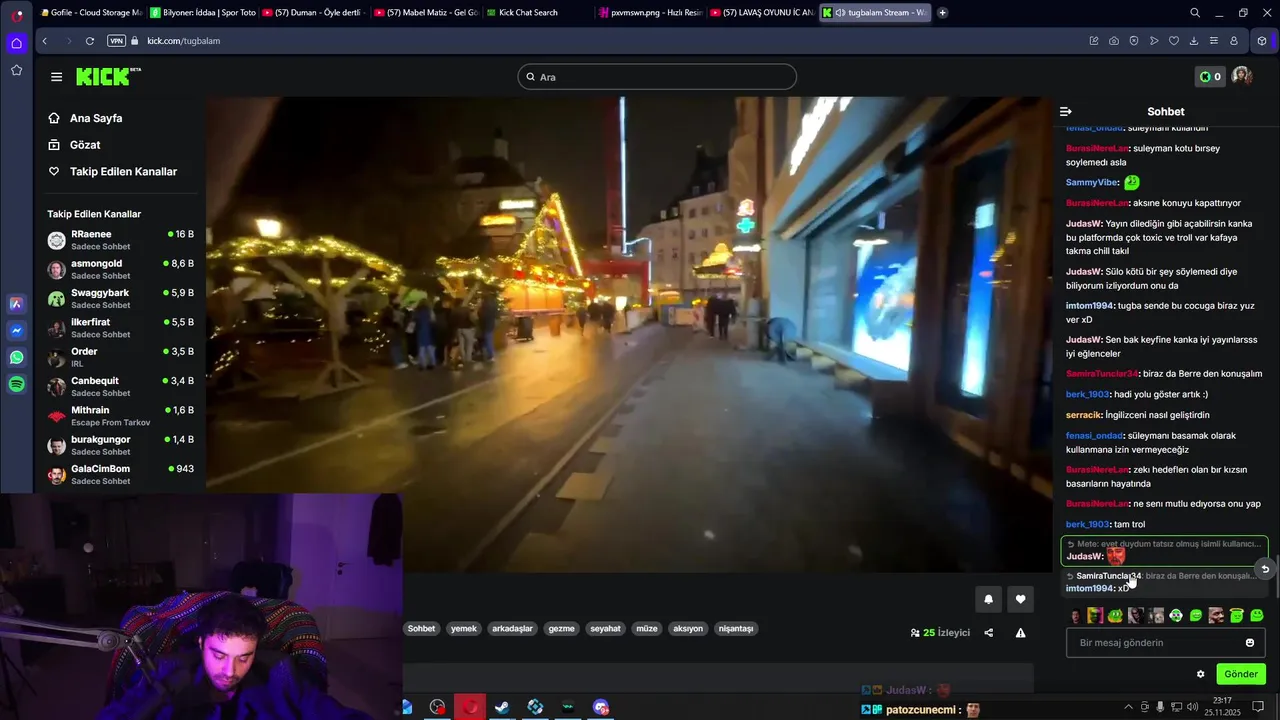Screen dimensions: 1280x720
Task: Select the nişantaşı tag
Action: (736, 629)
